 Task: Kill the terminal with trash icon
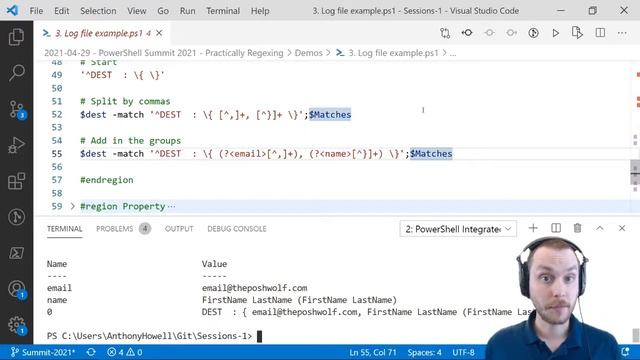click(x=578, y=228)
